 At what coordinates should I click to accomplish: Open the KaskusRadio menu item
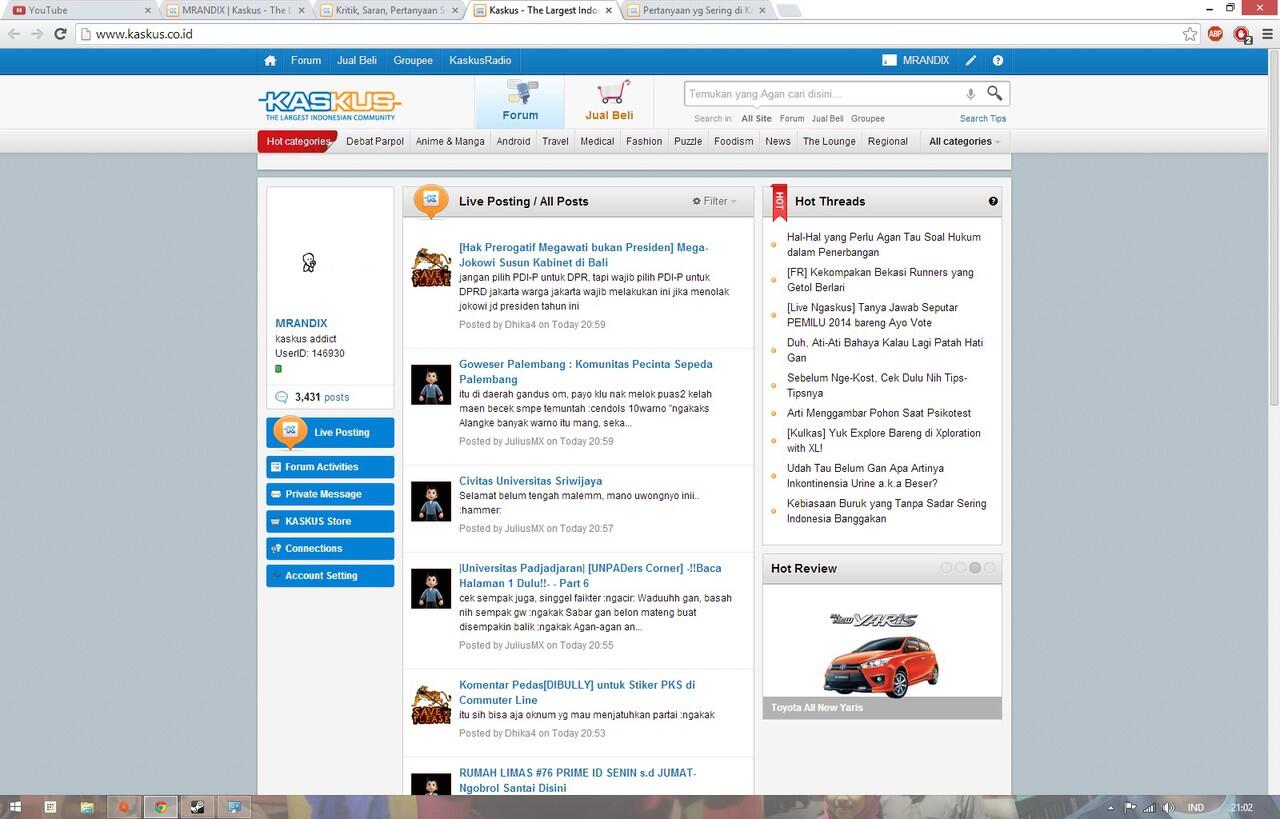(x=480, y=61)
